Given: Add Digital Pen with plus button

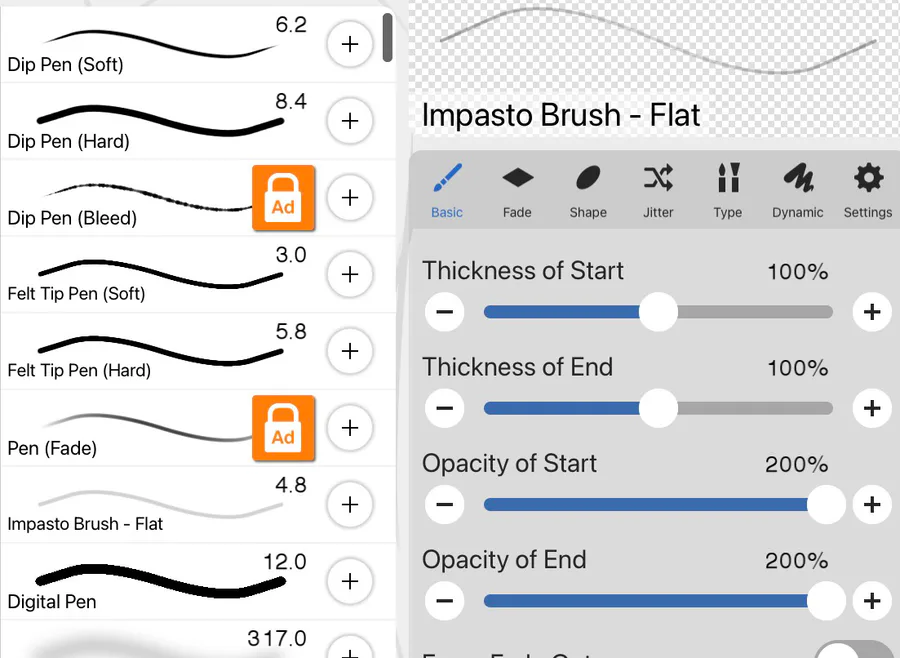Looking at the screenshot, I should pyautogui.click(x=350, y=581).
